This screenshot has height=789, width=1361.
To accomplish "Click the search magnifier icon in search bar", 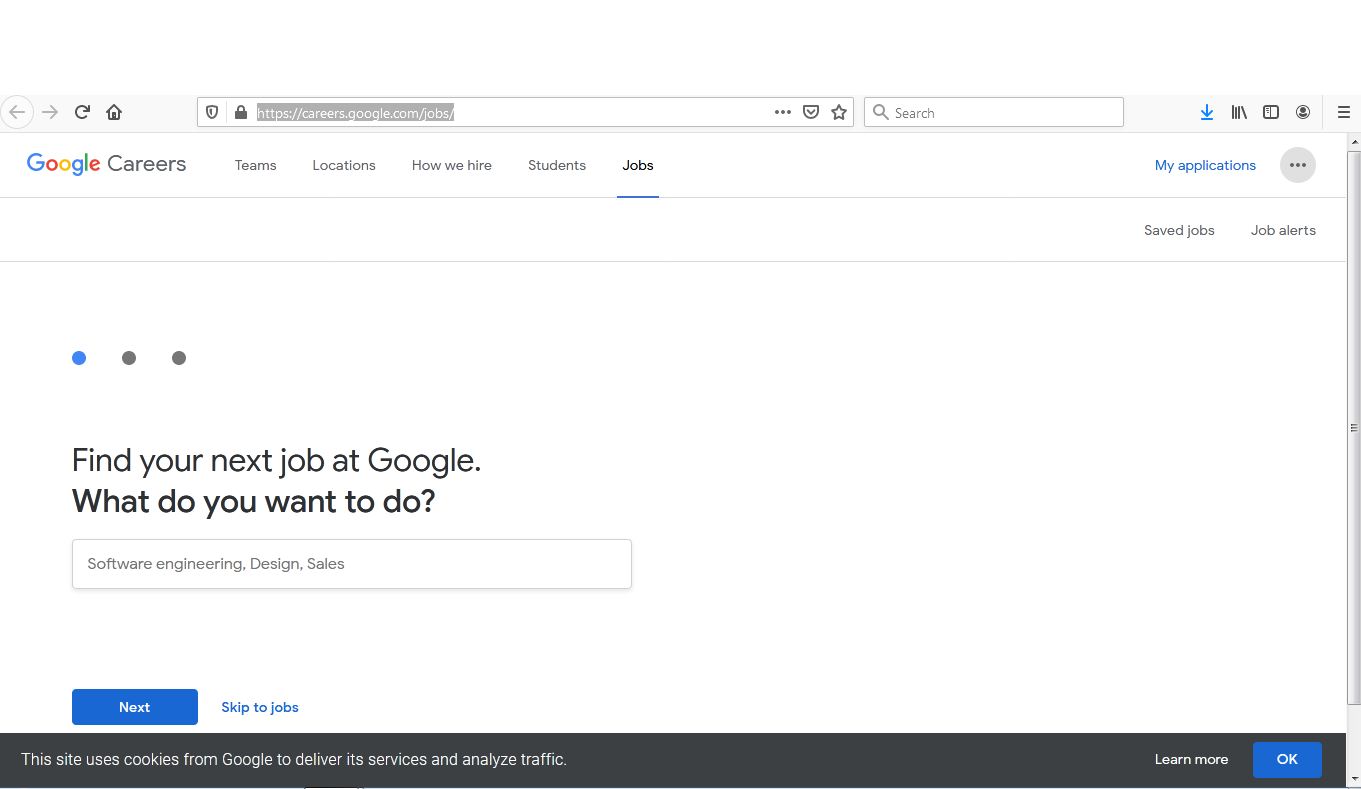I will (x=881, y=113).
